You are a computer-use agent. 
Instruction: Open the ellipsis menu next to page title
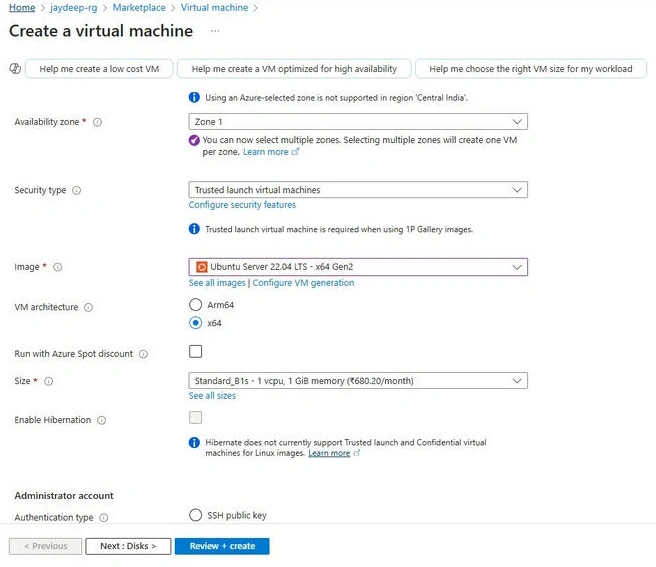pyautogui.click(x=215, y=31)
